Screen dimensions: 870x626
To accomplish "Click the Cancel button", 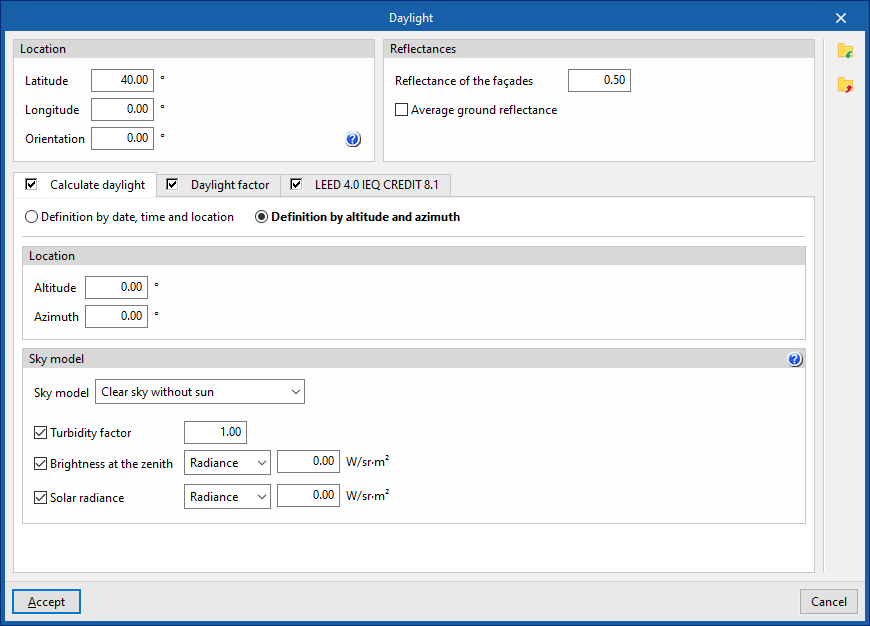I will [828, 602].
